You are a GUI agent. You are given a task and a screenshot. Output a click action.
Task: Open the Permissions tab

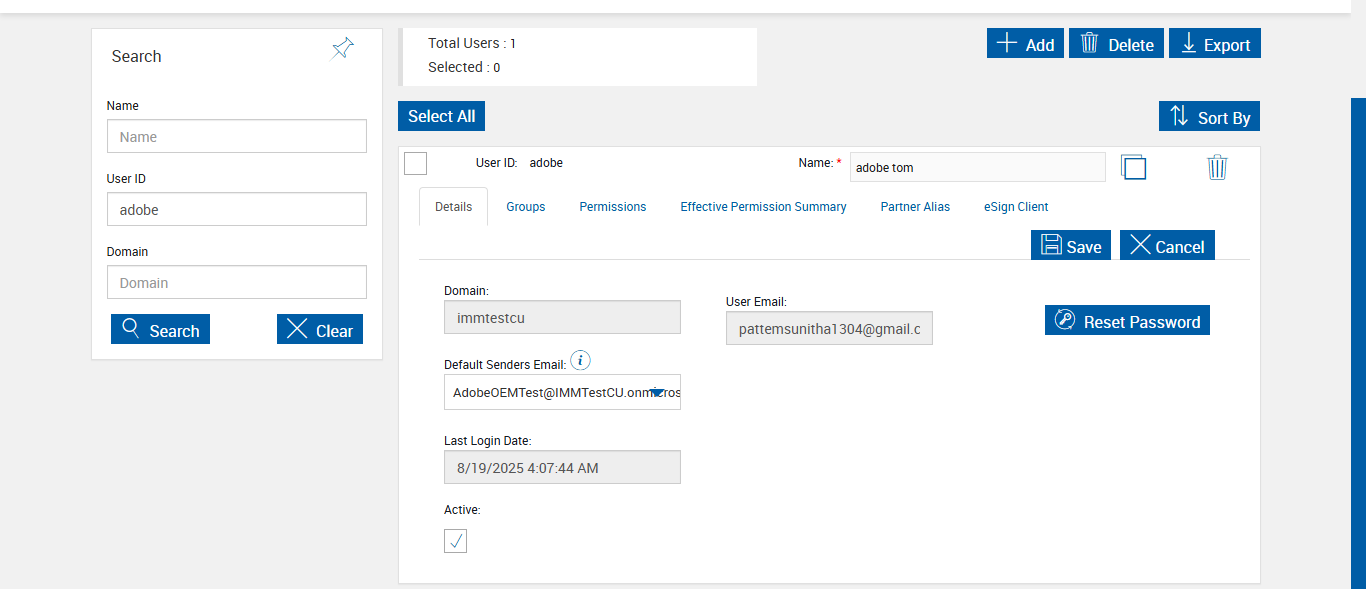pos(613,207)
